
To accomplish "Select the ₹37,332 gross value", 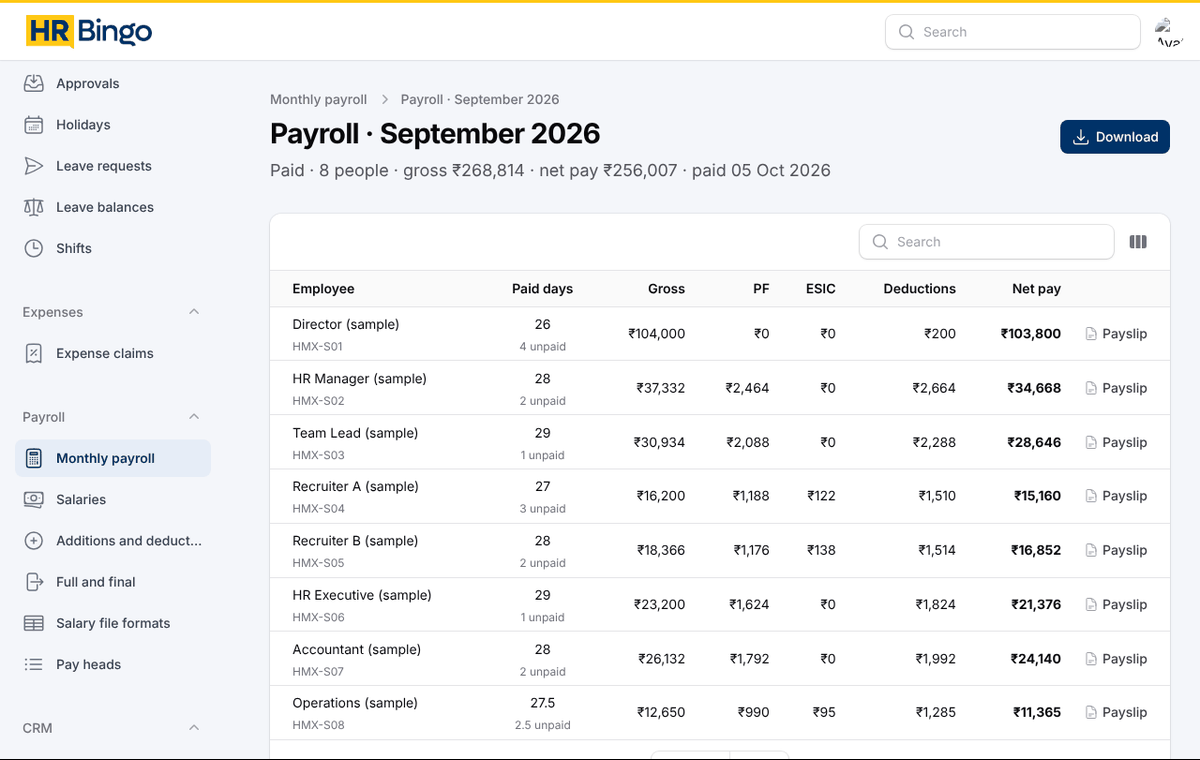I will pos(661,388).
